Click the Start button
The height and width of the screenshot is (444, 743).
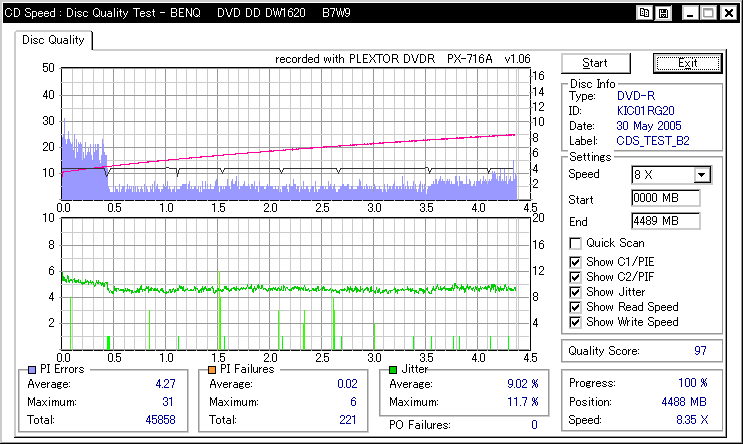[x=596, y=63]
